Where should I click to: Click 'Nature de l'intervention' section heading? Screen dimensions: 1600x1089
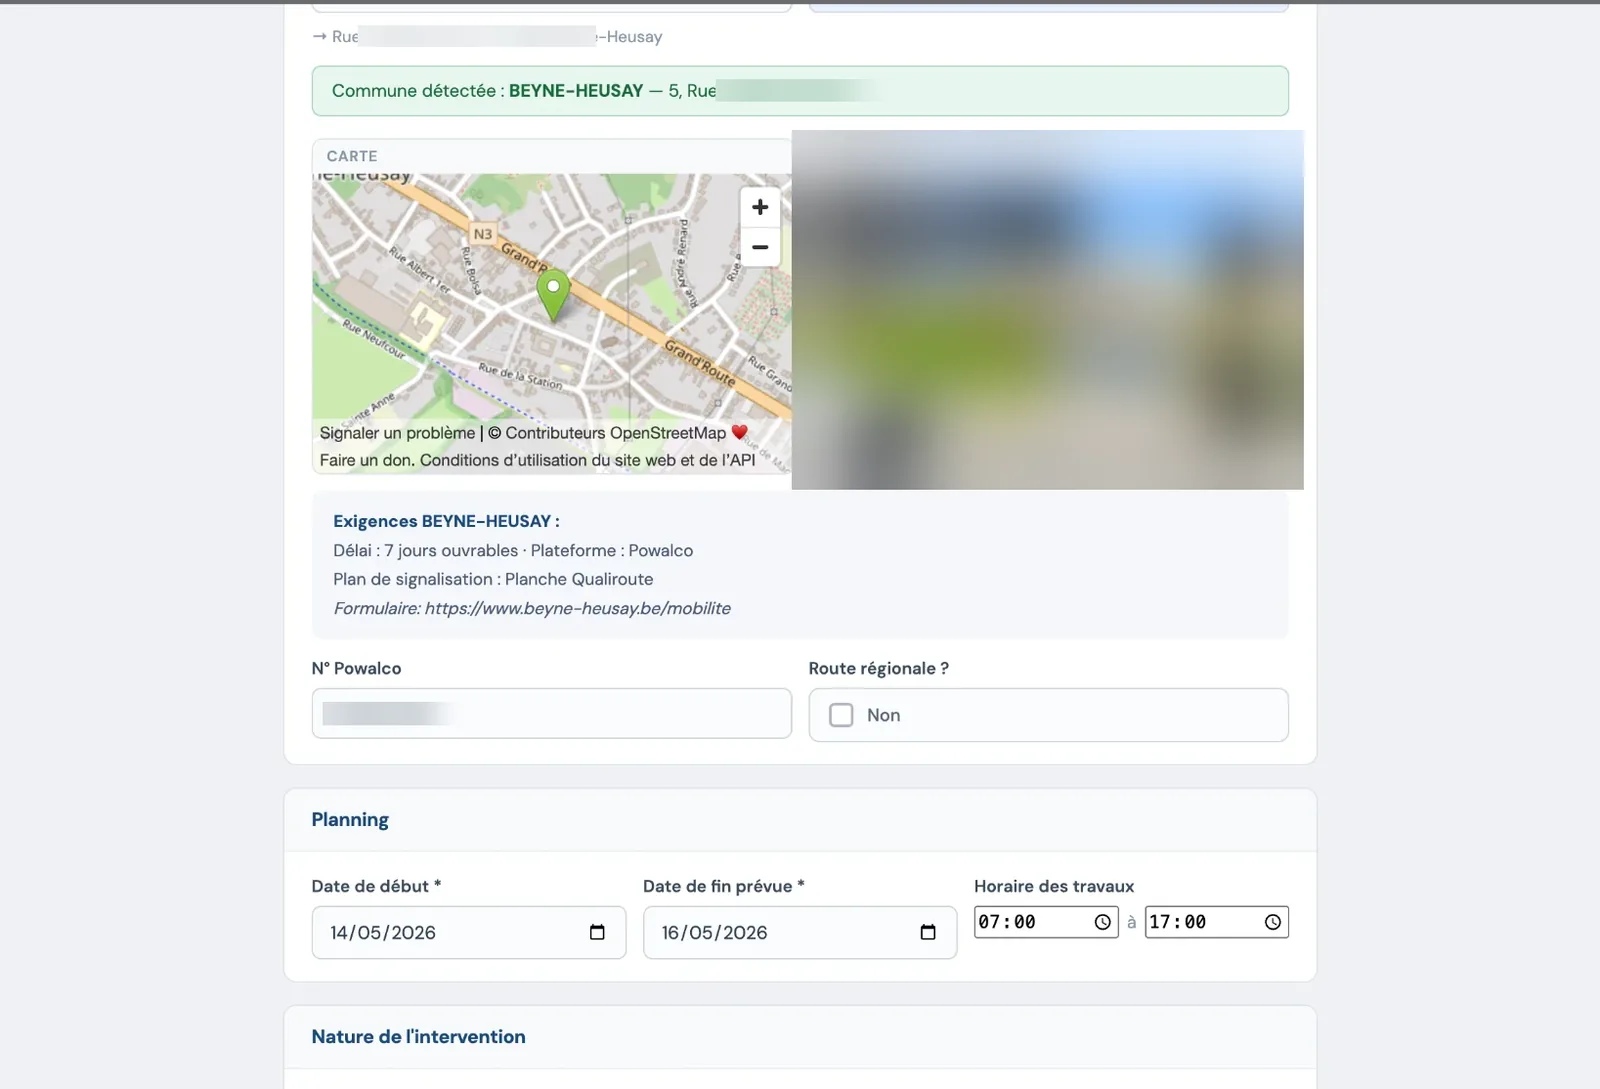tap(418, 1036)
